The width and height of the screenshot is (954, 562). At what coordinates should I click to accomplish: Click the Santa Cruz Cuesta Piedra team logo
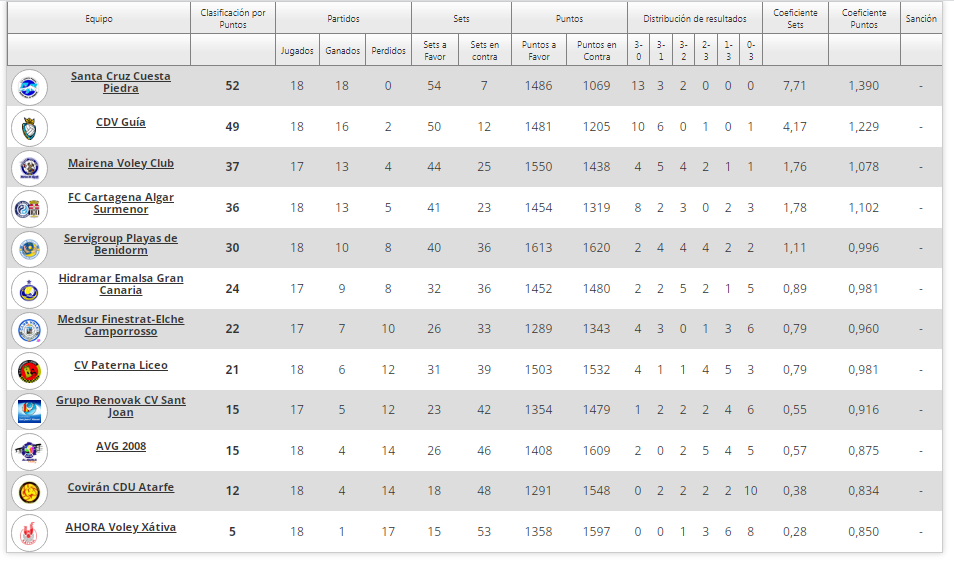coord(29,88)
